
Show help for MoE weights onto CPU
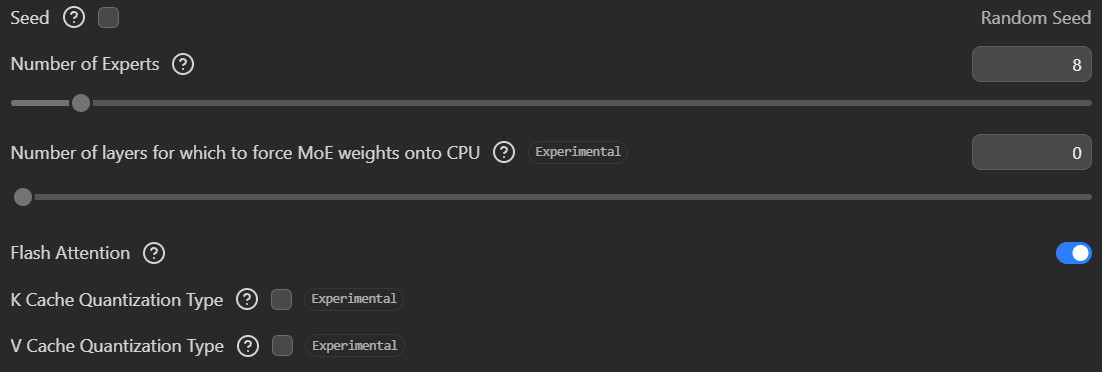[x=504, y=153]
